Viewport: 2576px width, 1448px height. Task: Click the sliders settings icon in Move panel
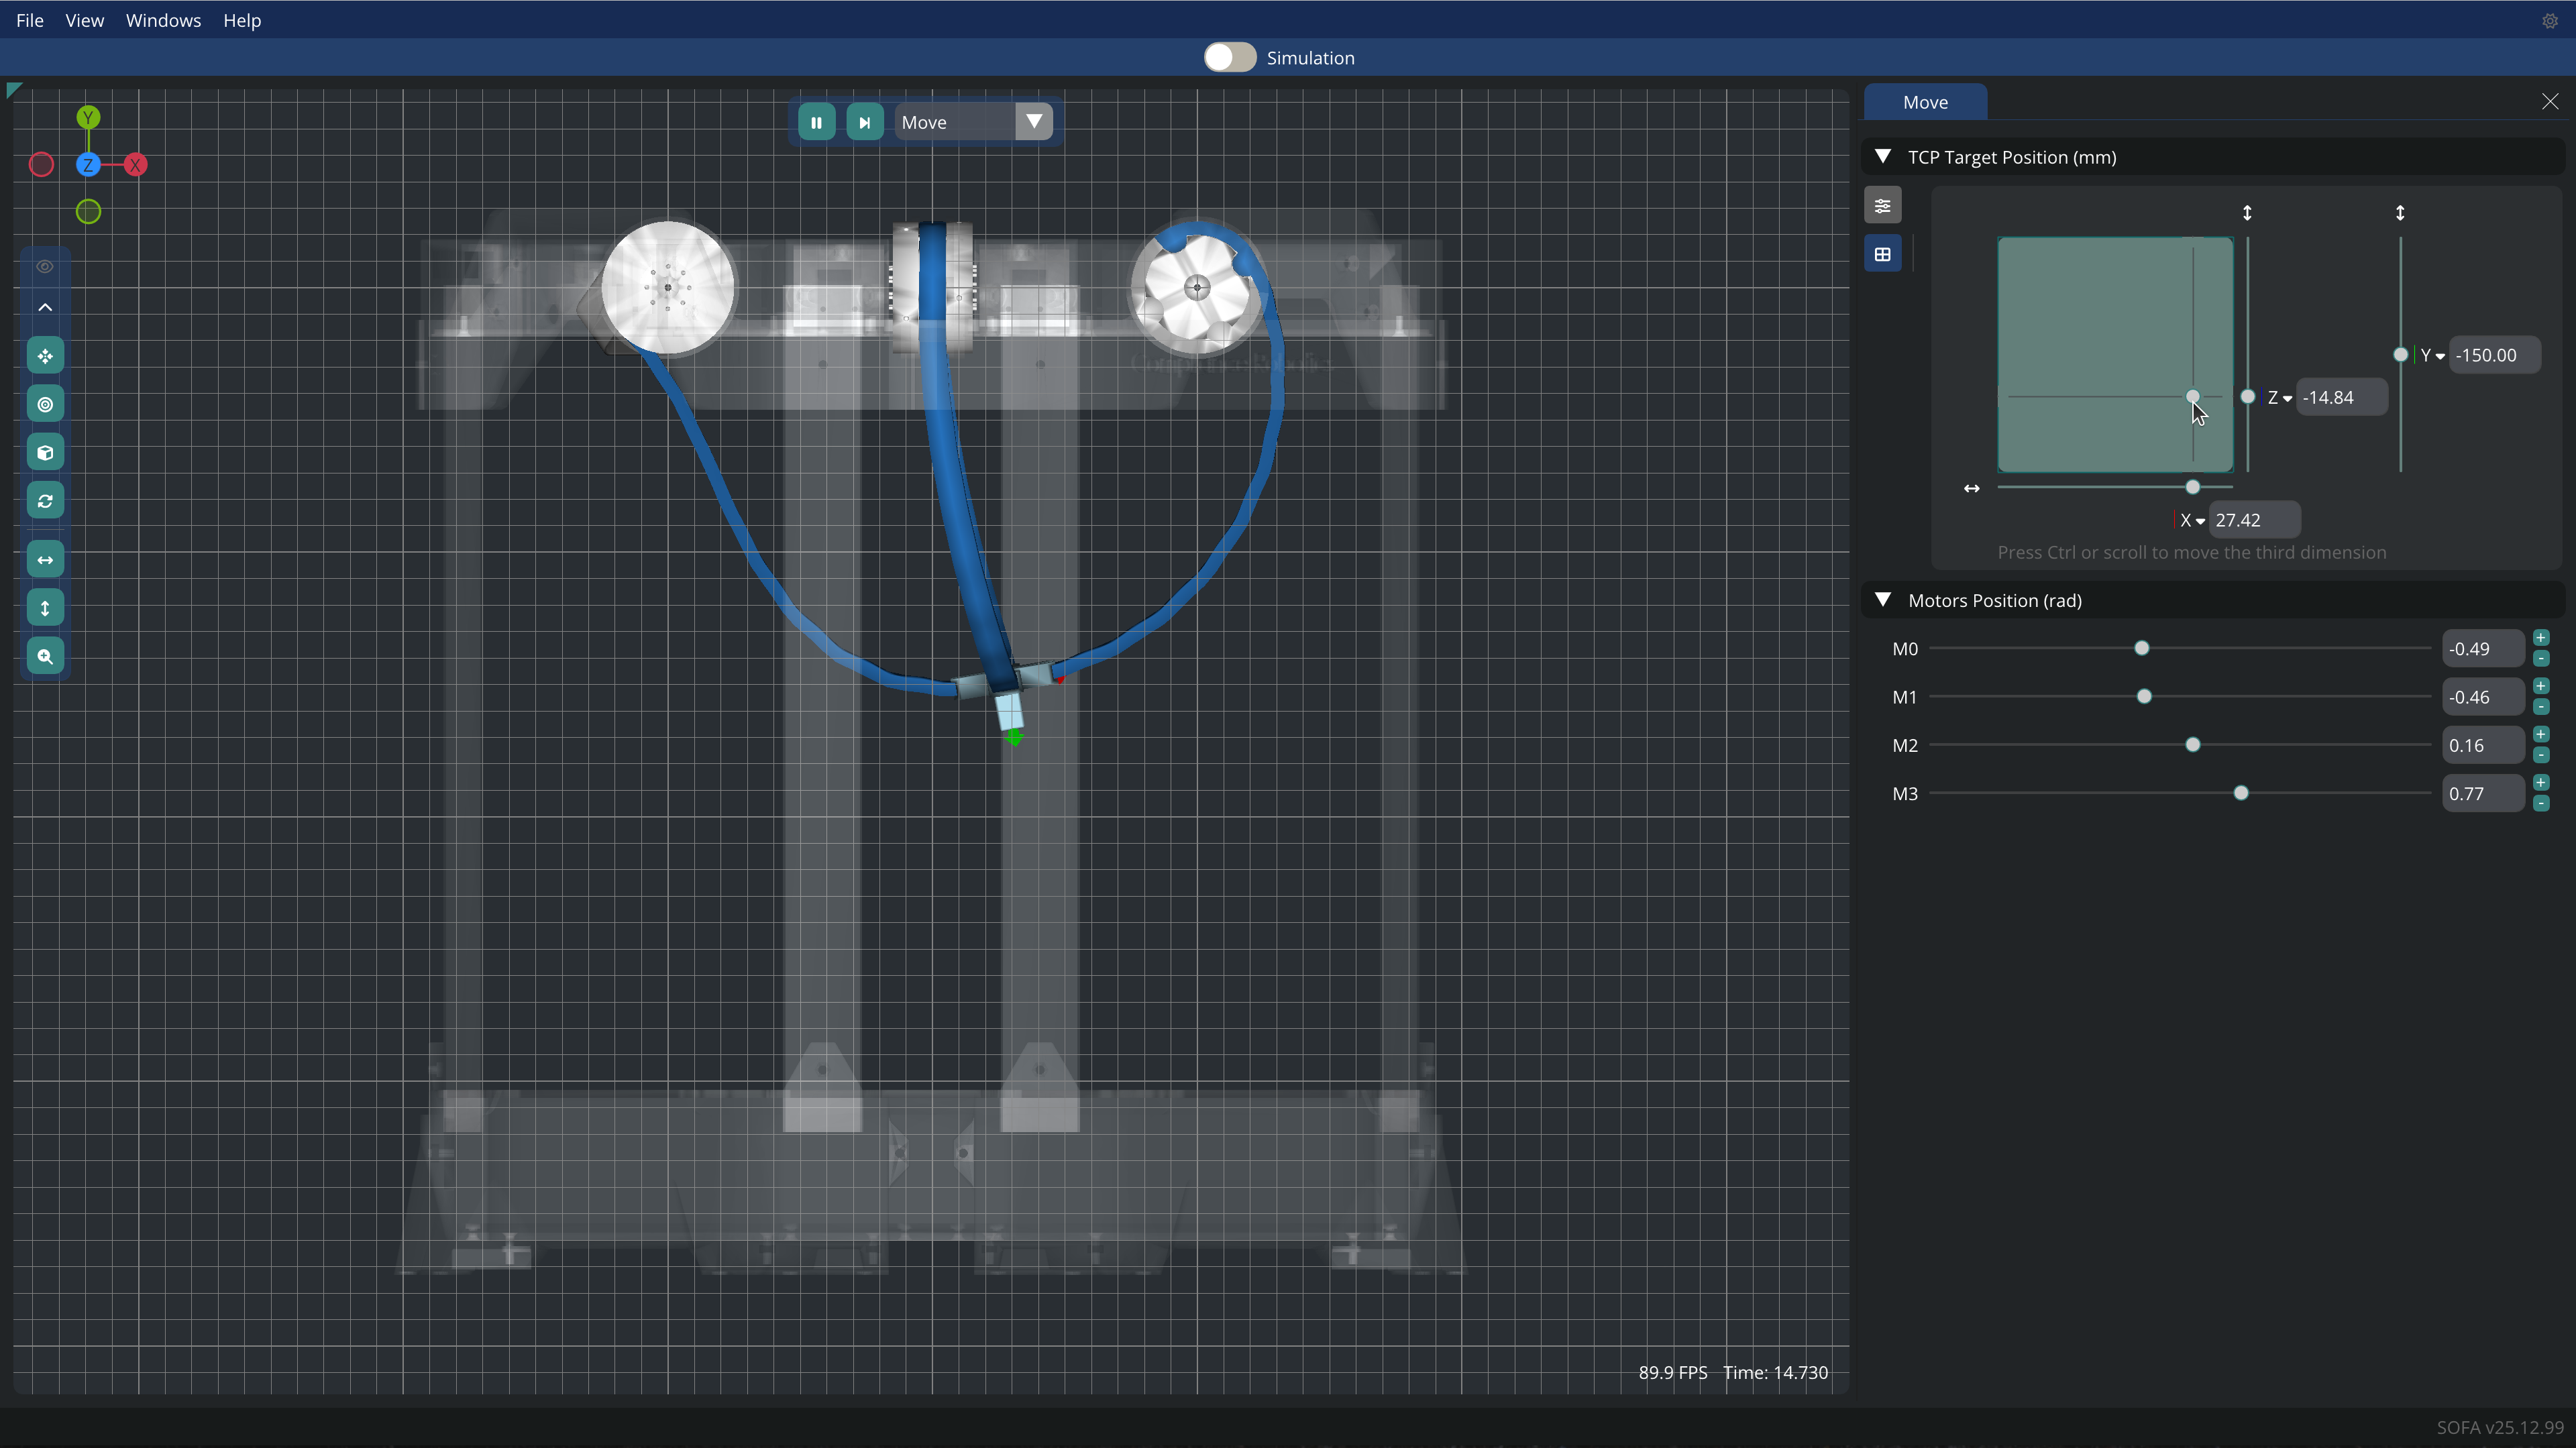coord(1882,206)
